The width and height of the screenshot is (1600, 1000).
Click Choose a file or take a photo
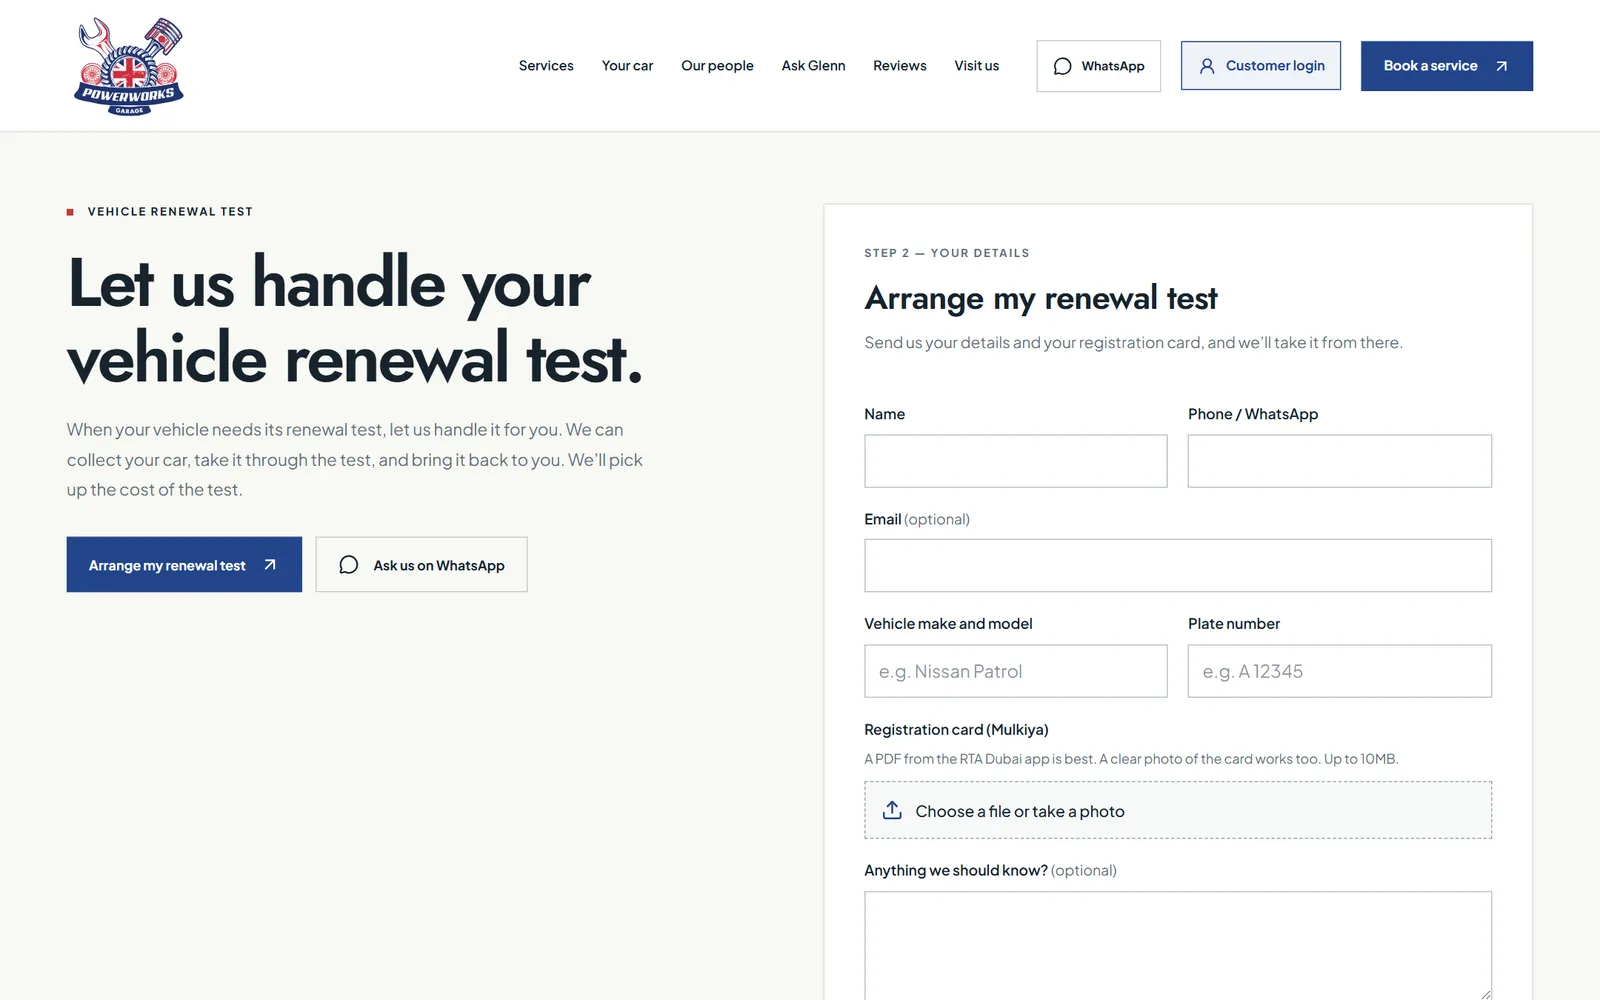click(x=1178, y=810)
